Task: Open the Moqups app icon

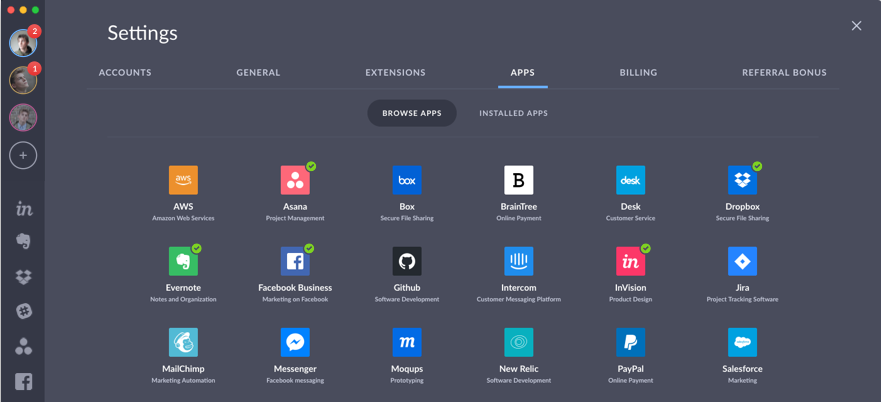Action: click(x=407, y=342)
